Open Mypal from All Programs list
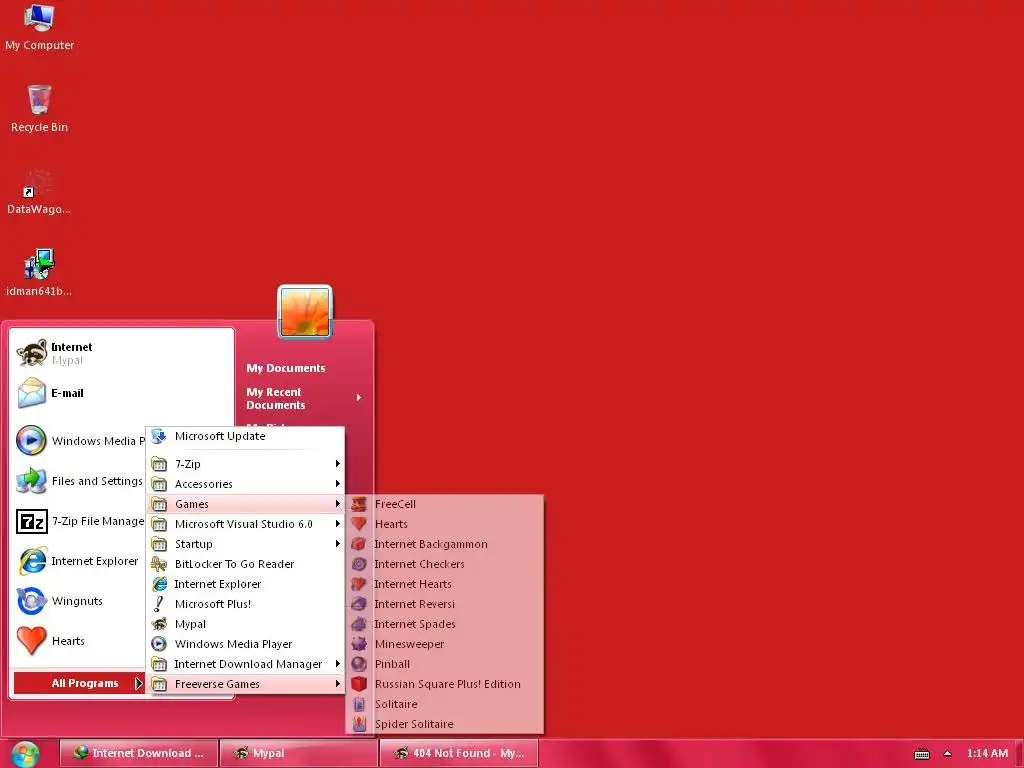Screen dimensions: 1024x768 (x=246, y=624)
